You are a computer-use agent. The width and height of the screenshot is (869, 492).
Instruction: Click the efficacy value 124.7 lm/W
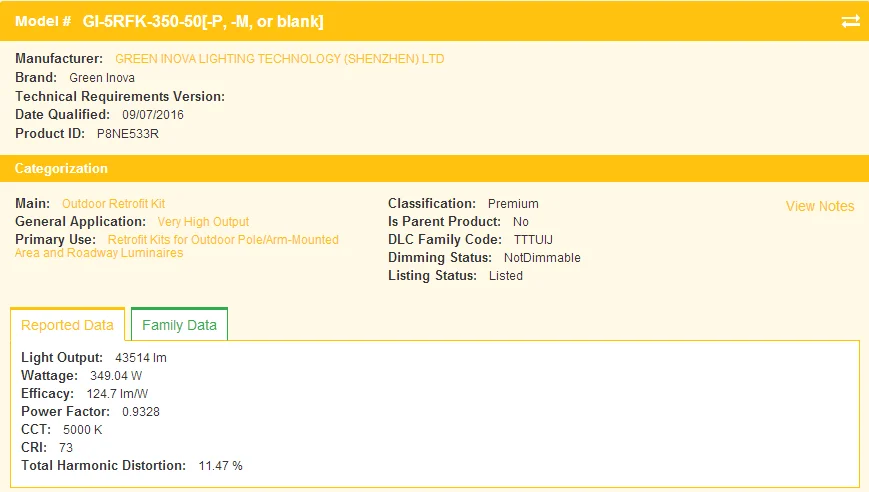[117, 394]
